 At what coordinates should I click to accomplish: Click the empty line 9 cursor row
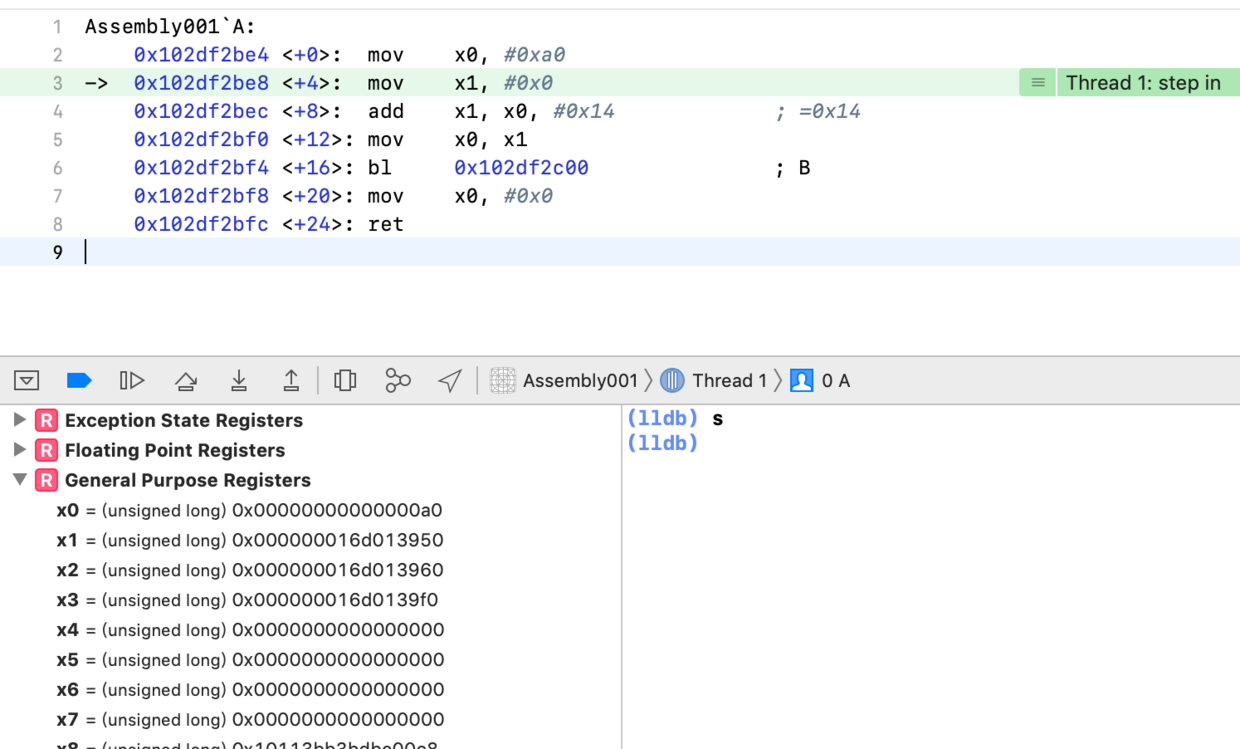[620, 252]
